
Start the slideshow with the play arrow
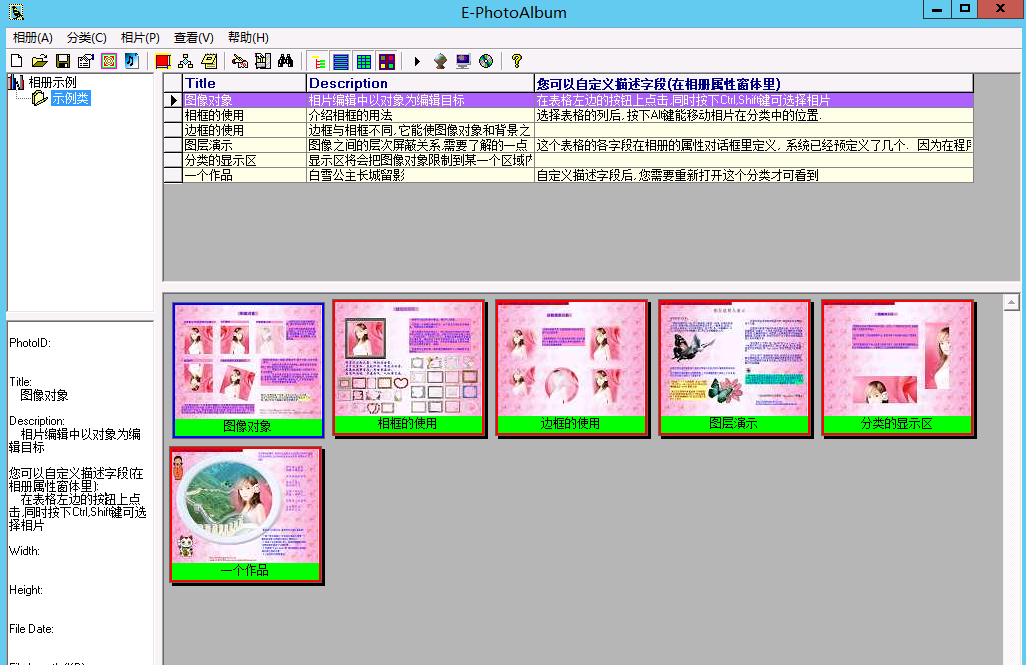click(417, 61)
